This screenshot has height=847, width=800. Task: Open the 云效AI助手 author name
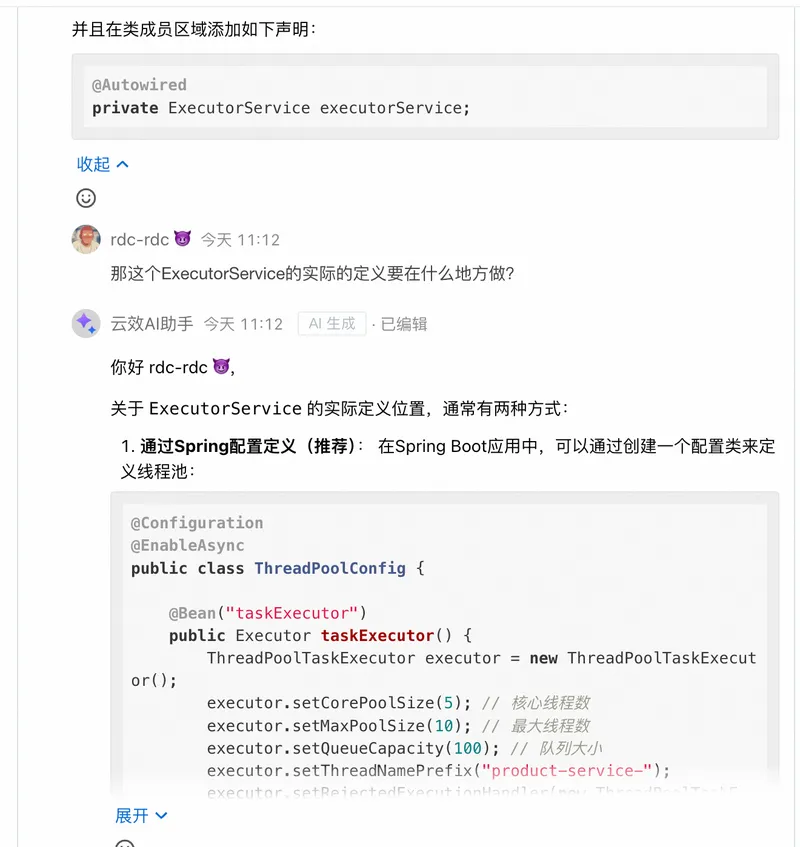[x=151, y=324]
